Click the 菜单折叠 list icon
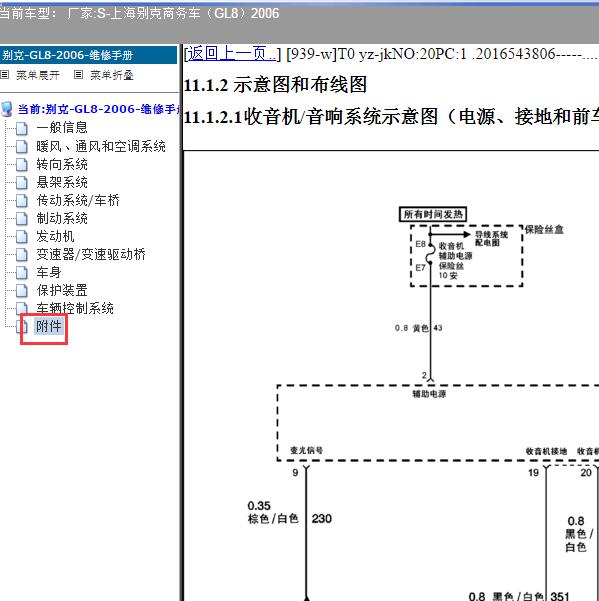 (x=78, y=75)
